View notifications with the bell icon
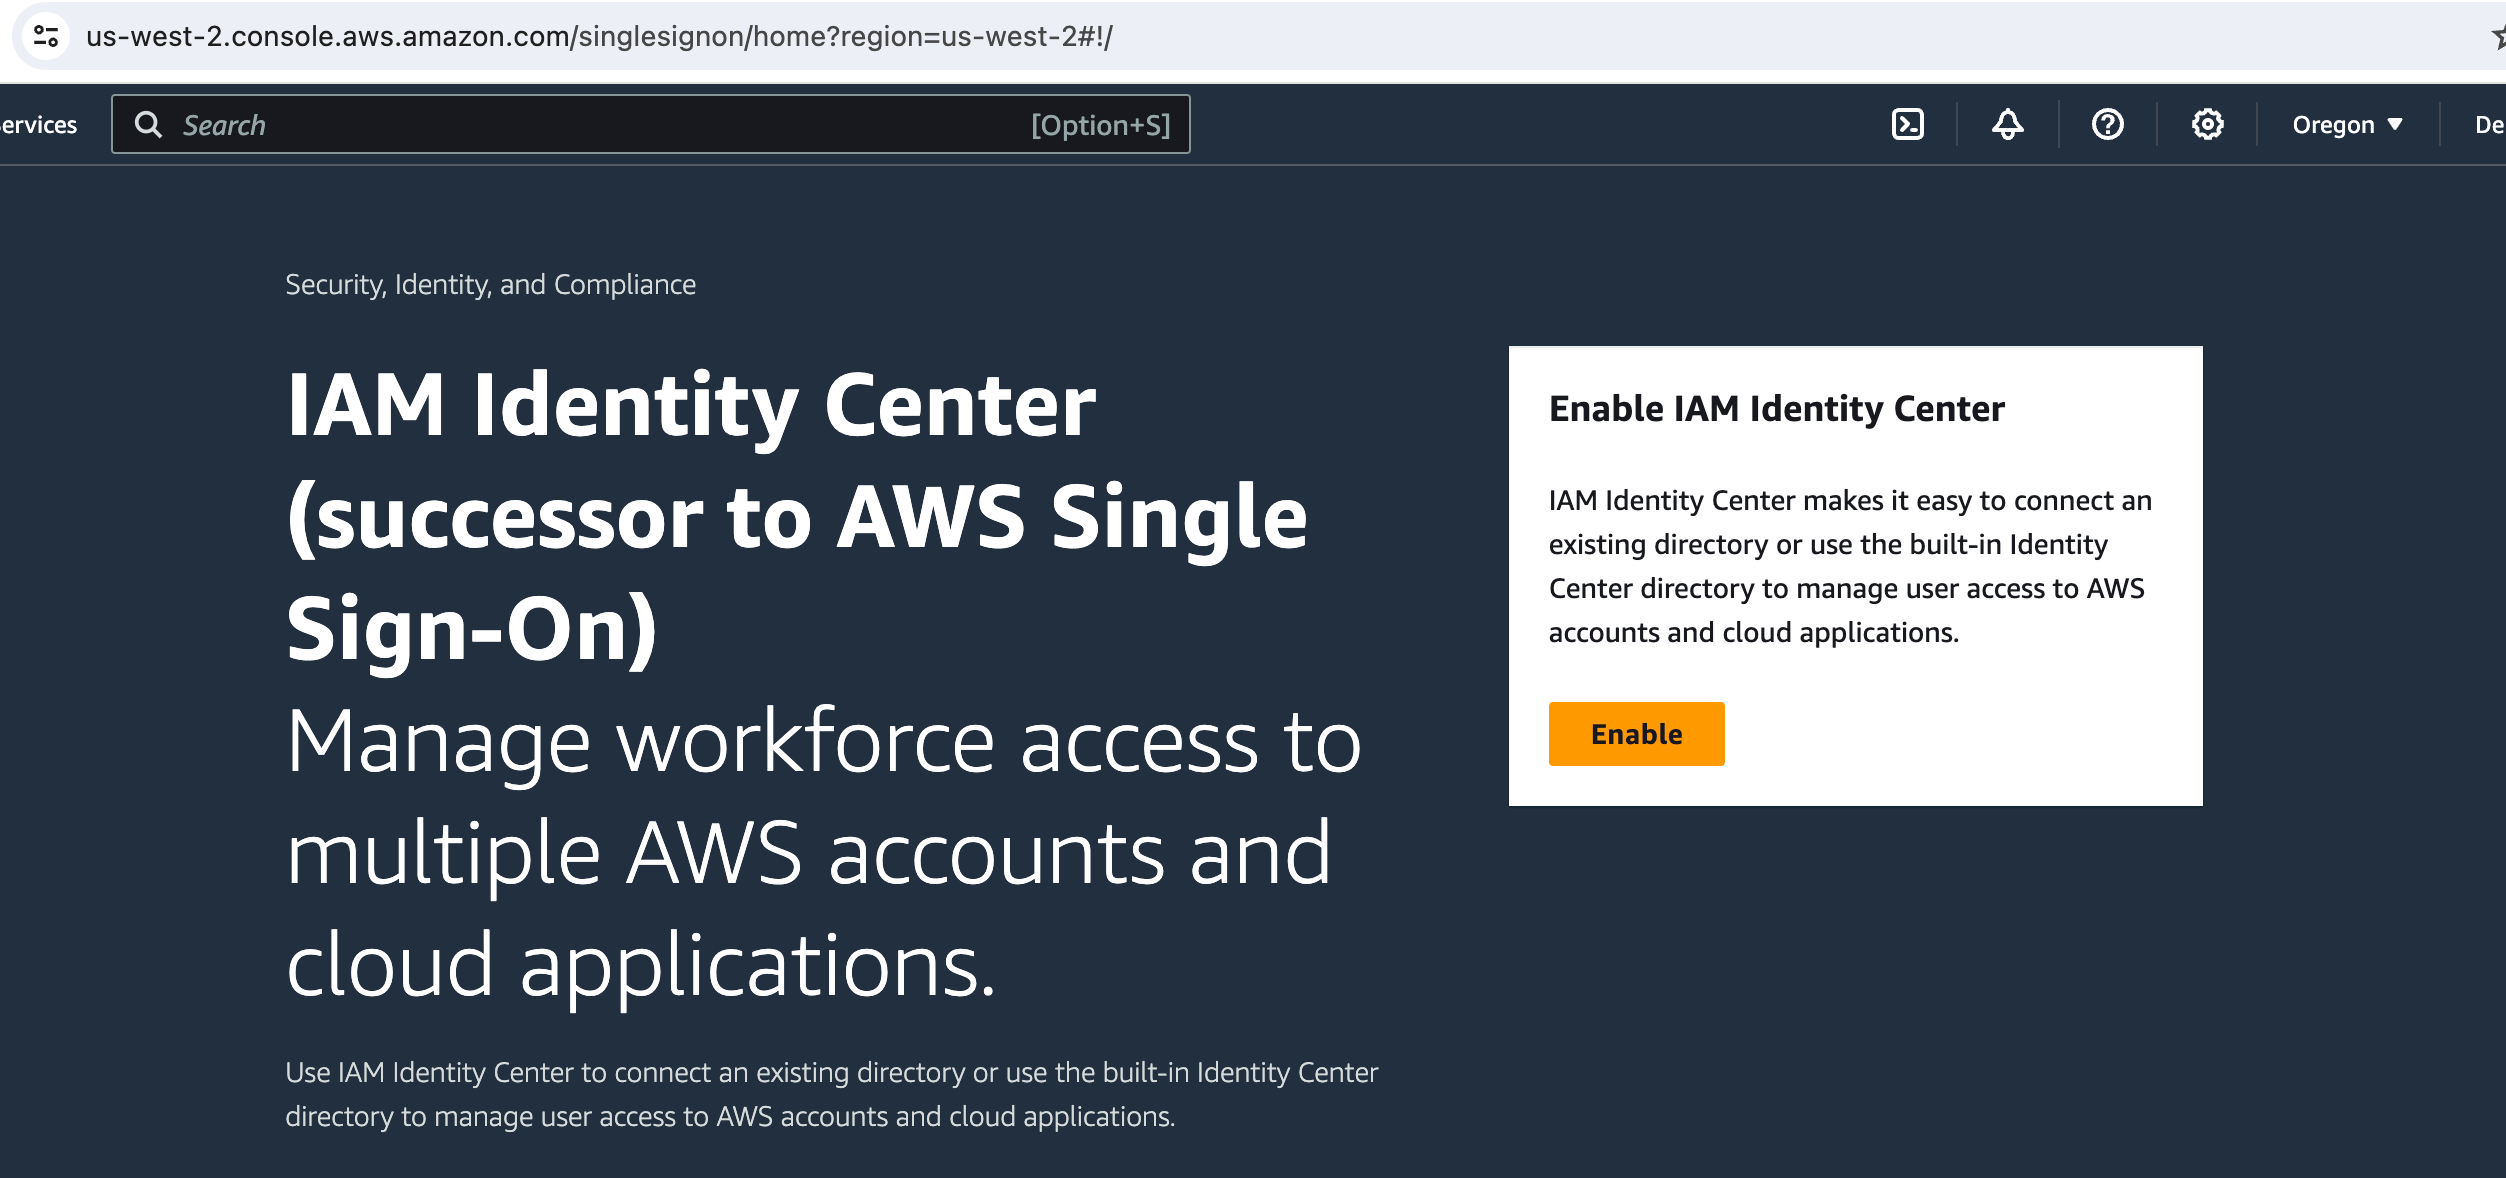Image resolution: width=2506 pixels, height=1178 pixels. pyautogui.click(x=2006, y=124)
